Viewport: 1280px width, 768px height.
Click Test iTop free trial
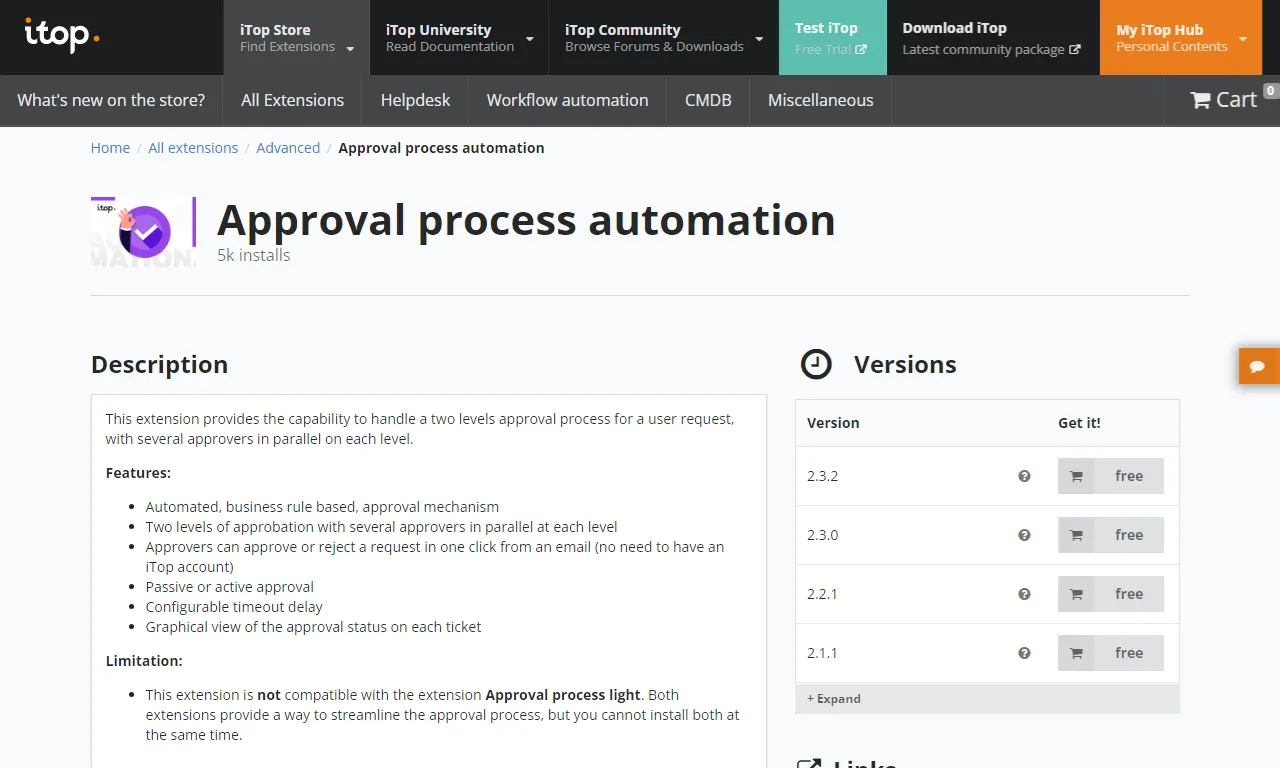[832, 38]
